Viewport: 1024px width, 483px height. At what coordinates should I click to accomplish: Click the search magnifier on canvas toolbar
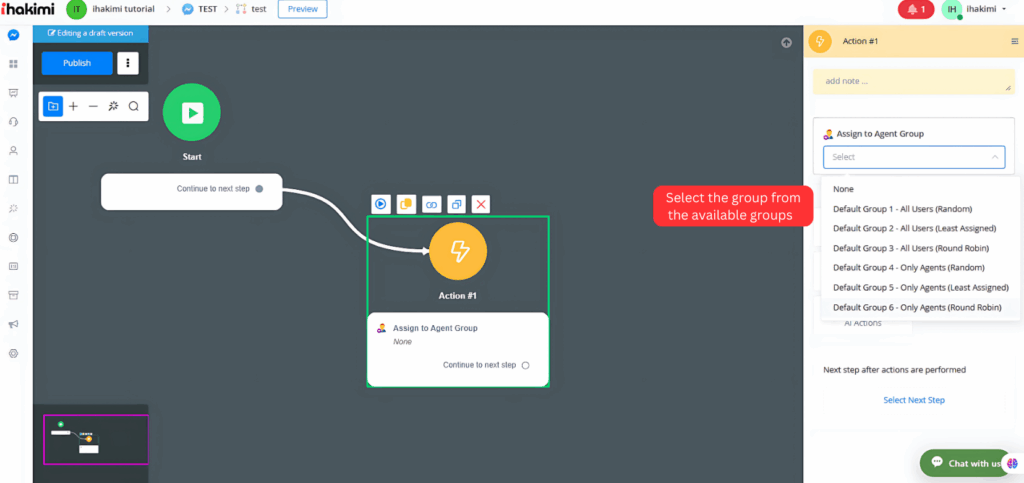coord(133,106)
